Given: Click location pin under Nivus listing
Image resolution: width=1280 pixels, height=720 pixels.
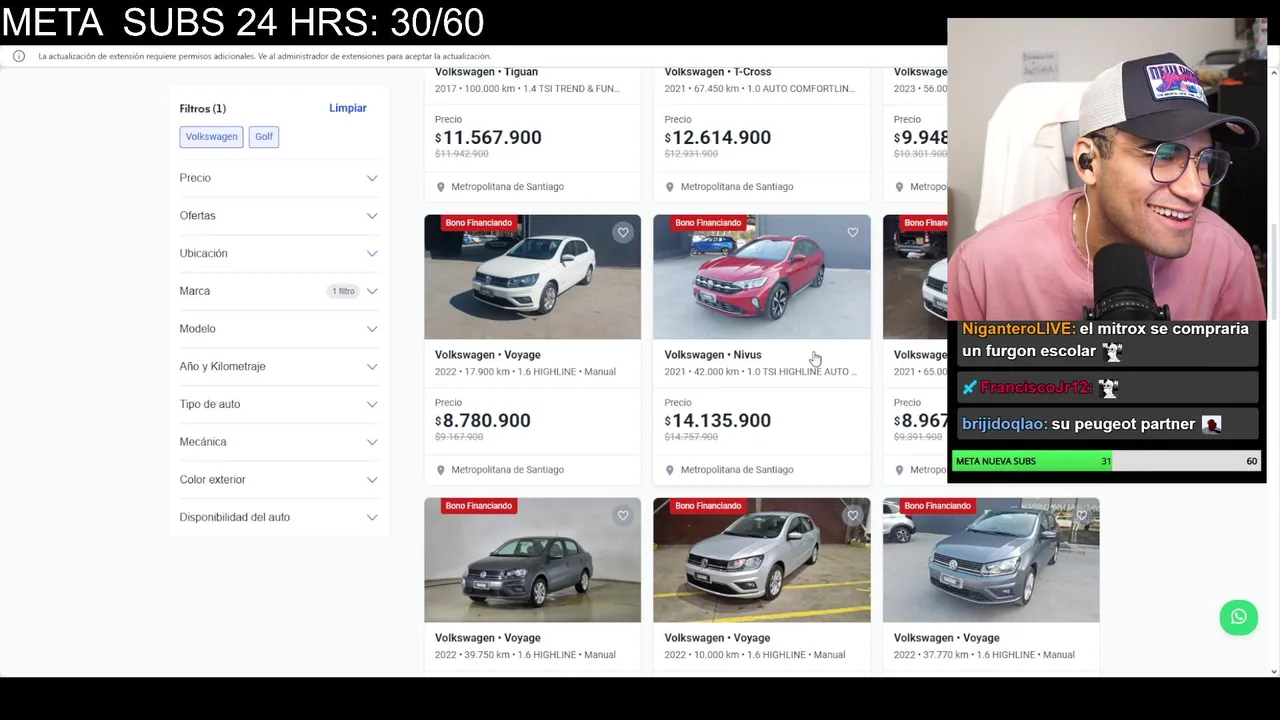Looking at the screenshot, I should click(x=670, y=470).
